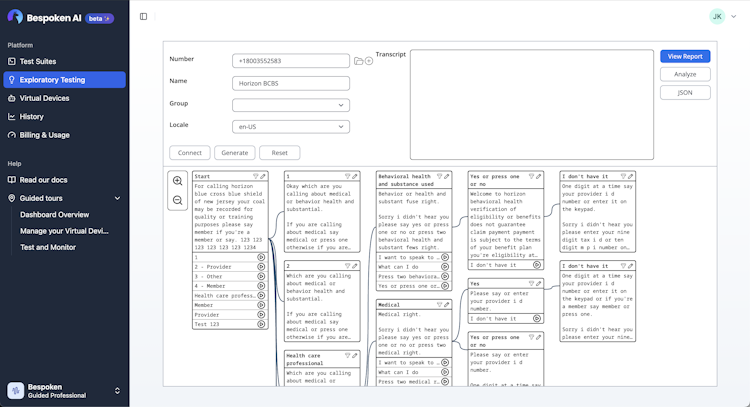Select 'I don't have it' row under Welcome to horizon

click(505, 265)
